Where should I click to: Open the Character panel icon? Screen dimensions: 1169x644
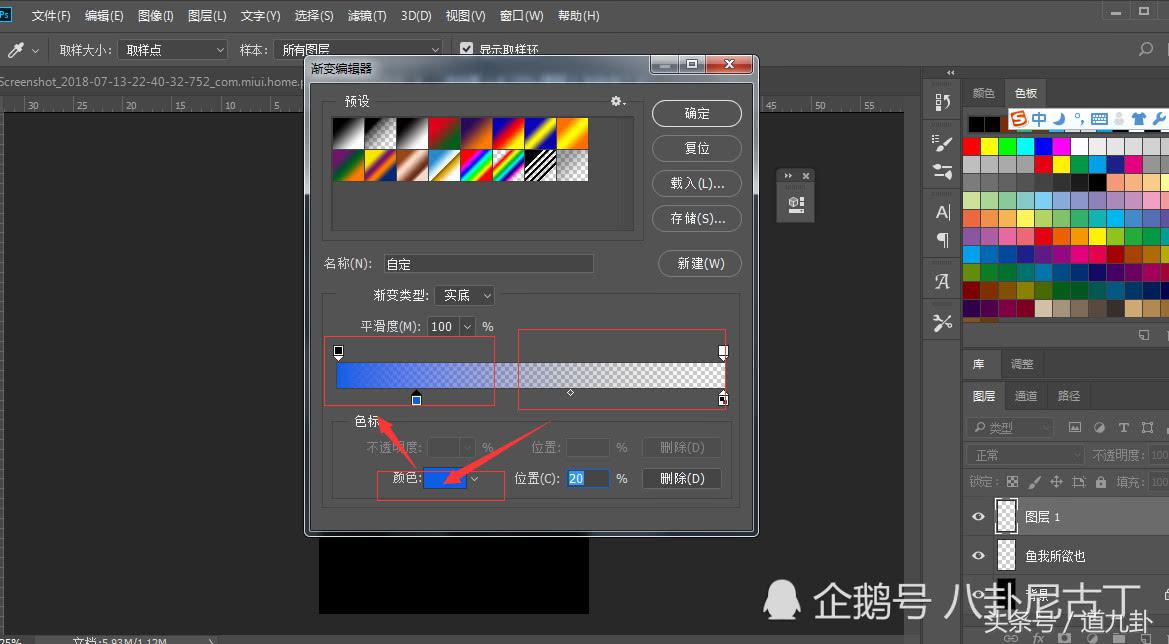coord(941,211)
